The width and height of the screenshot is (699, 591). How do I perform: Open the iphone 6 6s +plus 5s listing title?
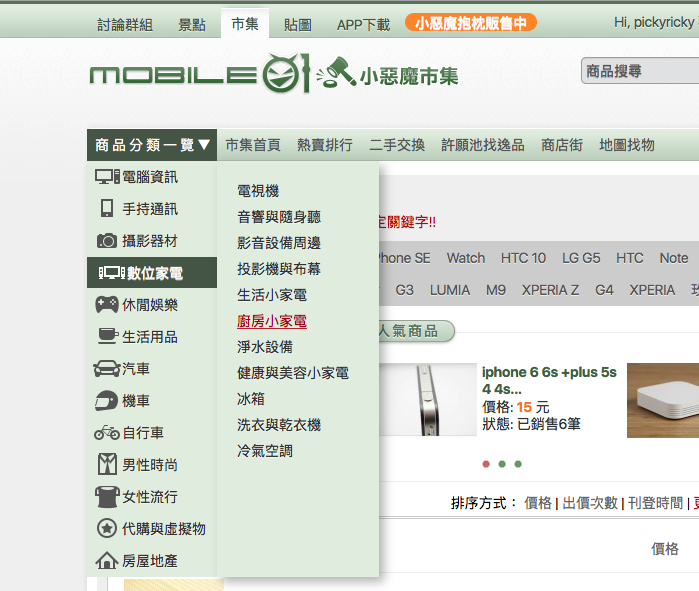[549, 380]
